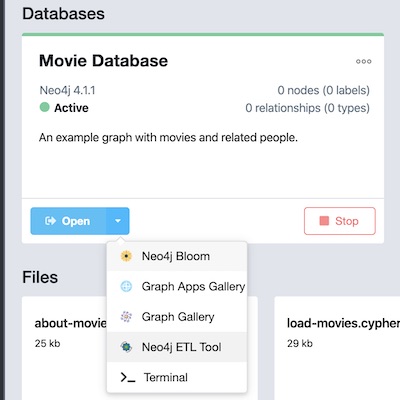Click the red stop square icon
The width and height of the screenshot is (400, 400).
pos(324,221)
